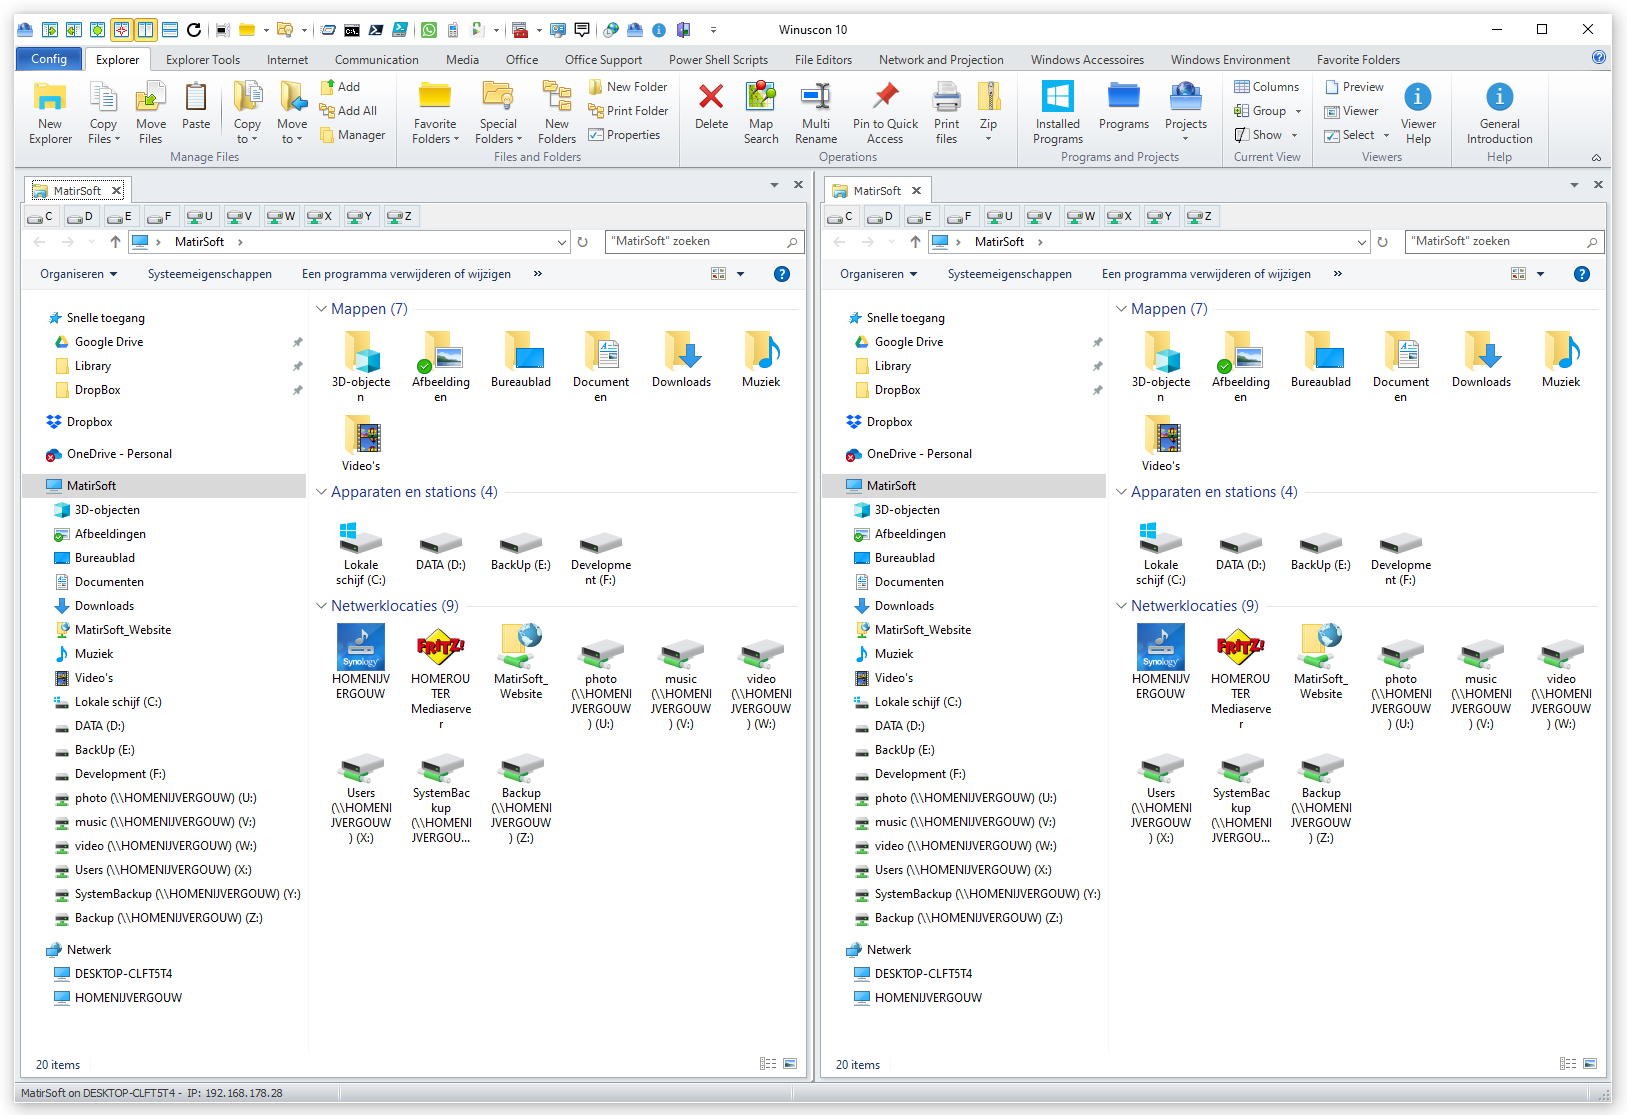This screenshot has width=1627, height=1115.
Task: Open the Manager item in Manage Files
Action: point(352,135)
